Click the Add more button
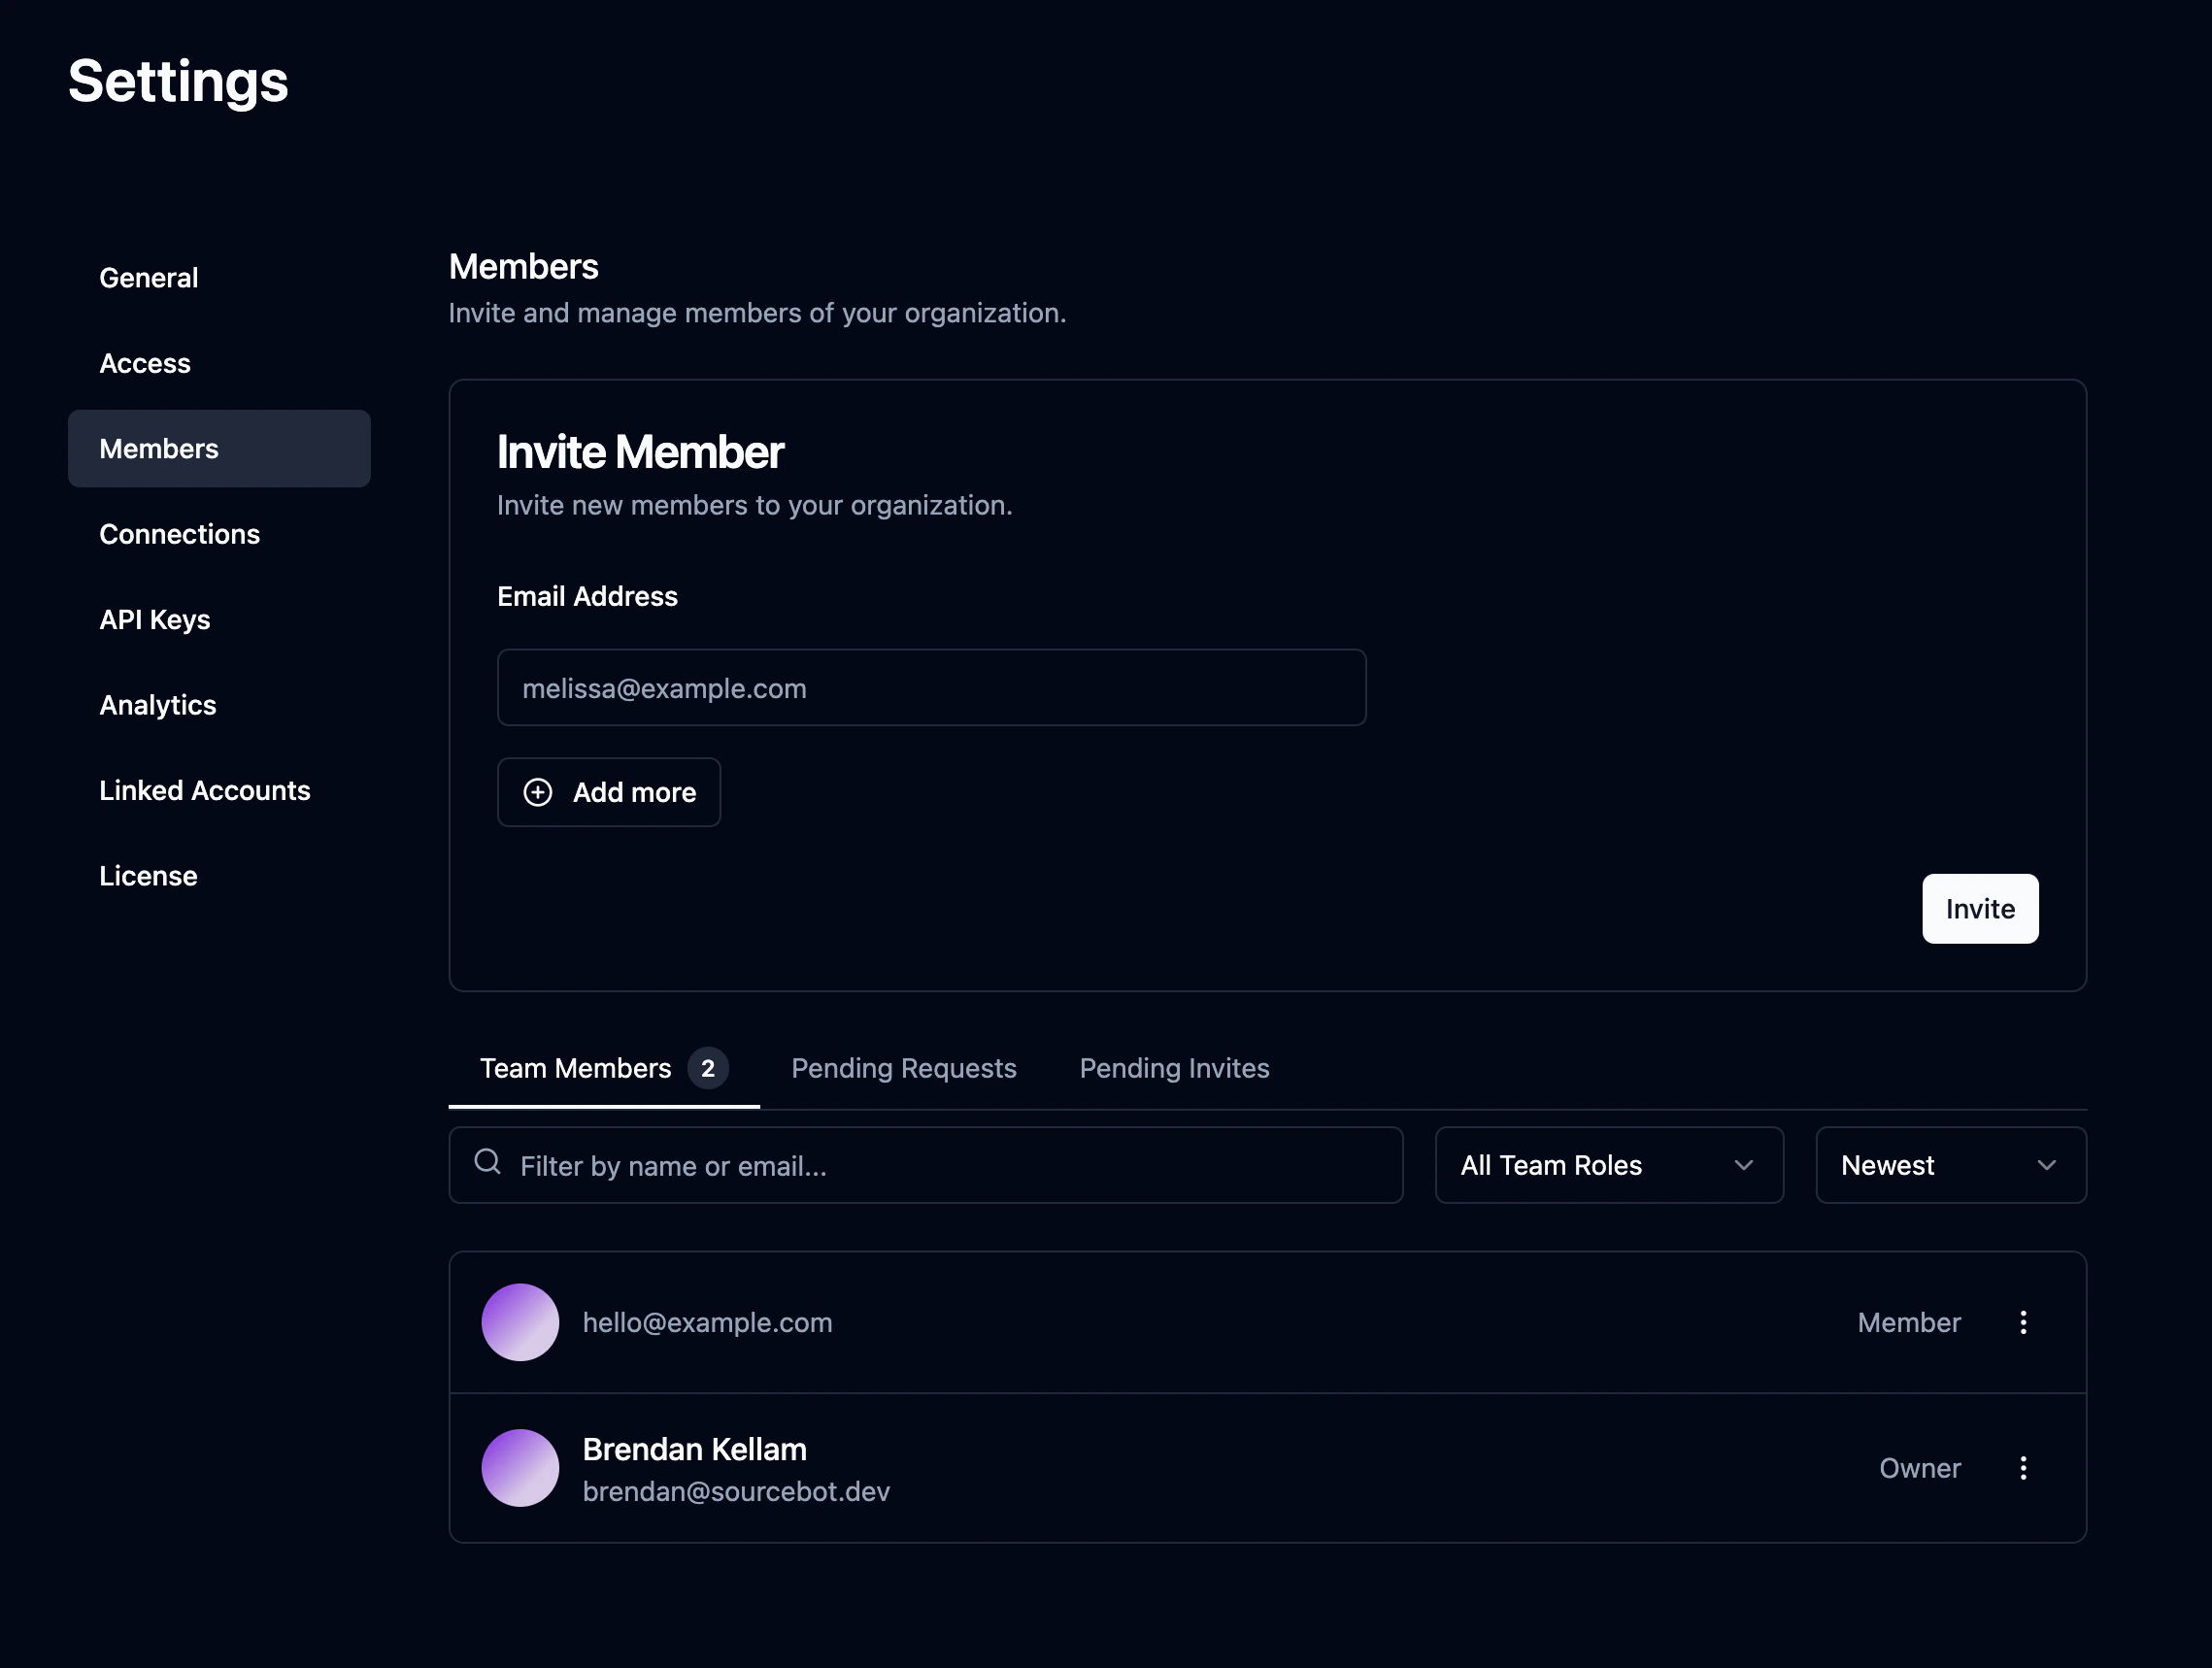2212x1668 pixels. (x=608, y=792)
